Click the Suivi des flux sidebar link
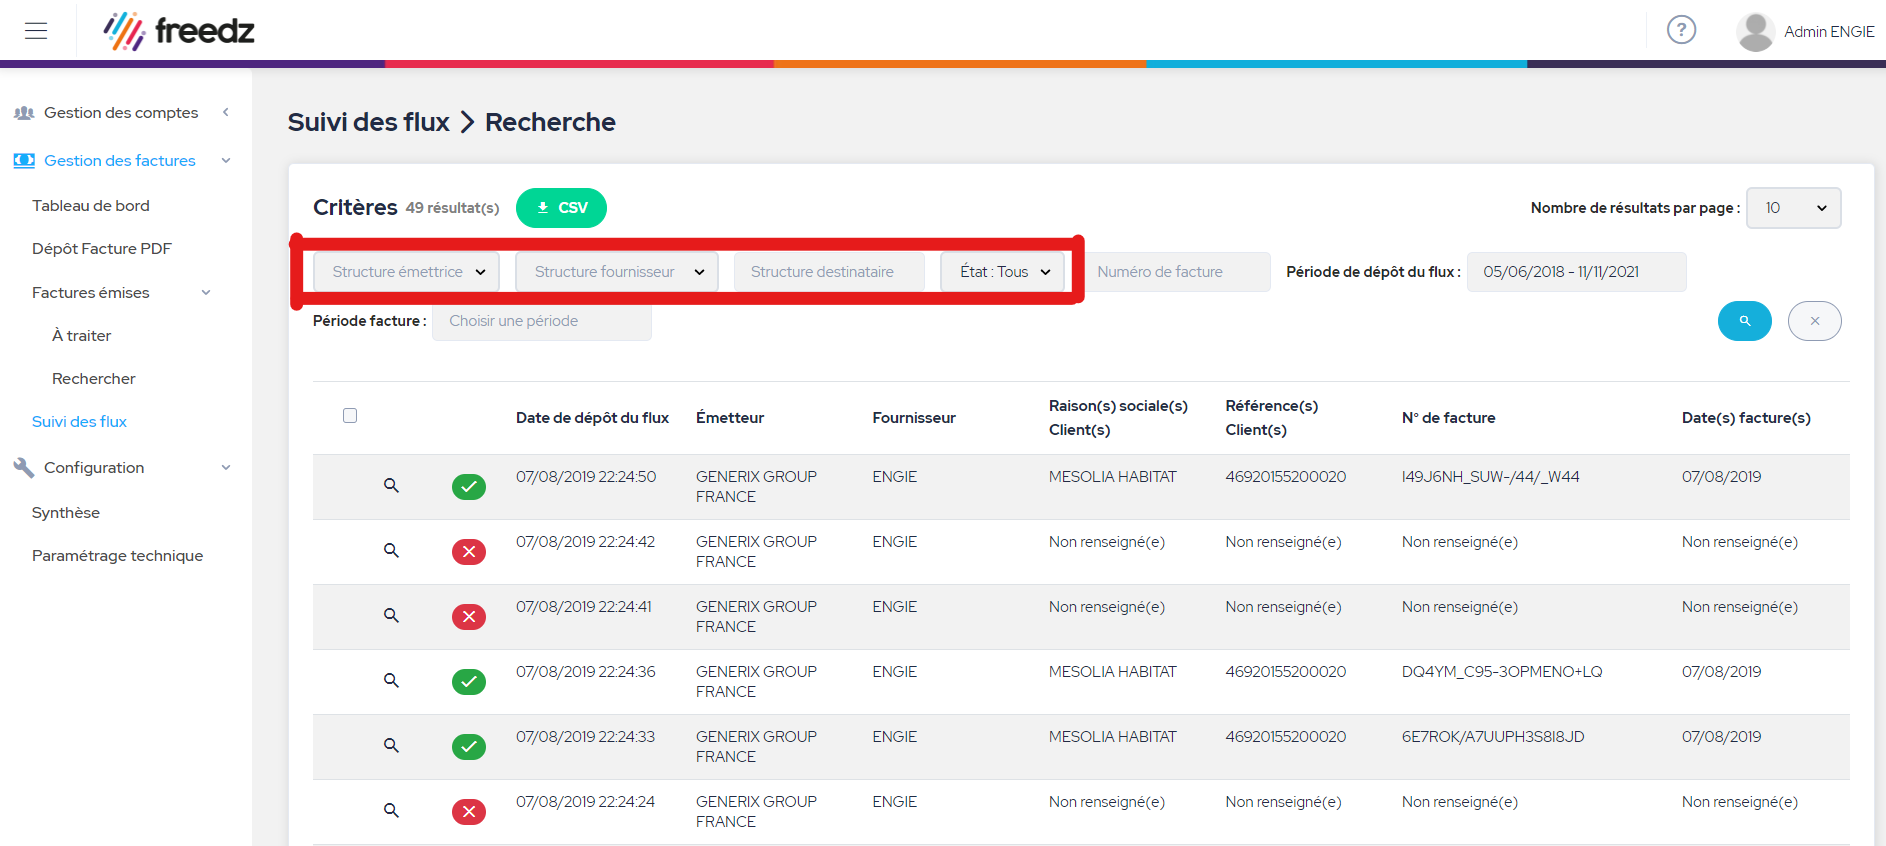This screenshot has height=846, width=1886. [x=80, y=422]
